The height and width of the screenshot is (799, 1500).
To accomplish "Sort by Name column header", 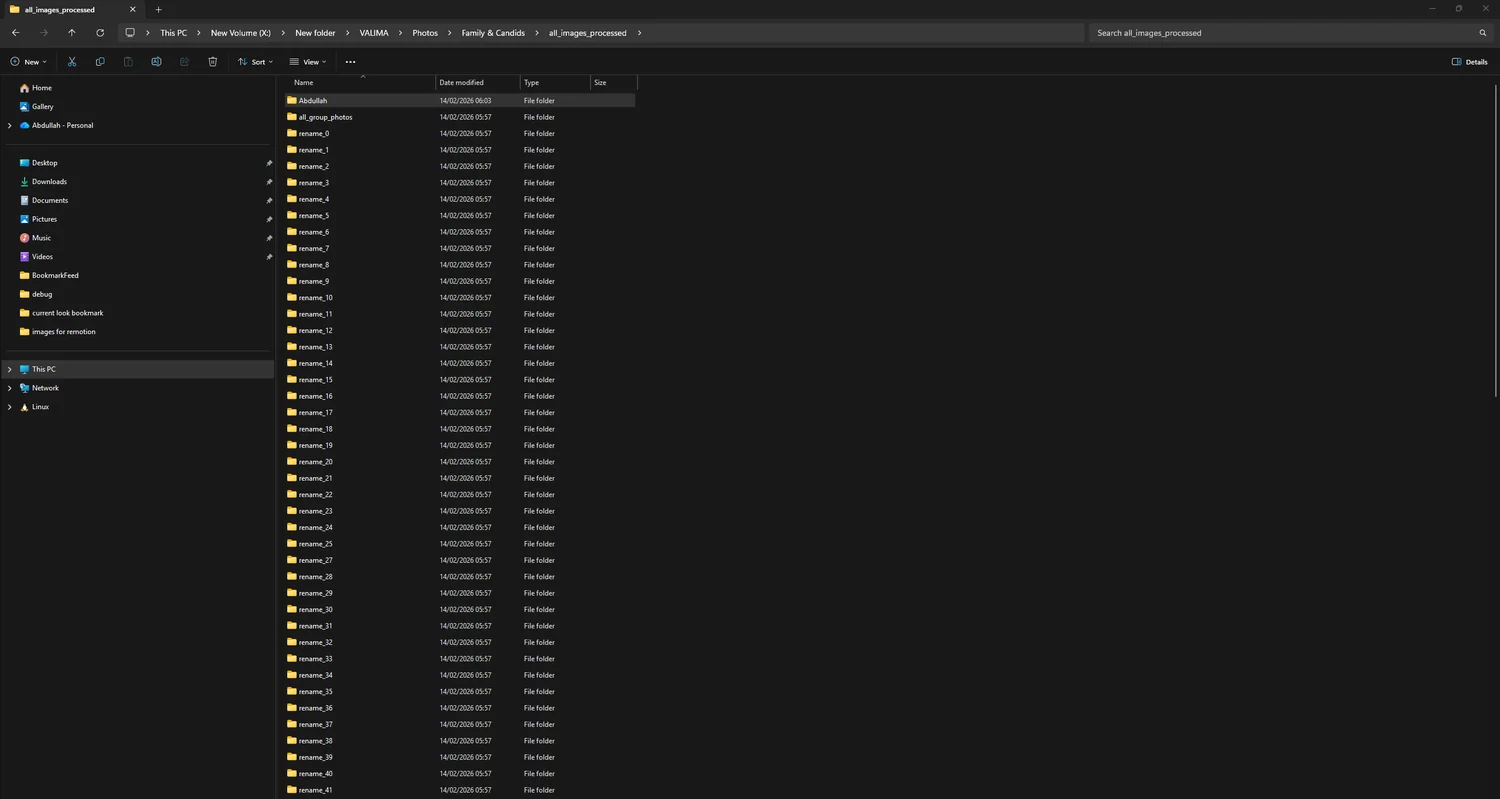I will pyautogui.click(x=361, y=83).
